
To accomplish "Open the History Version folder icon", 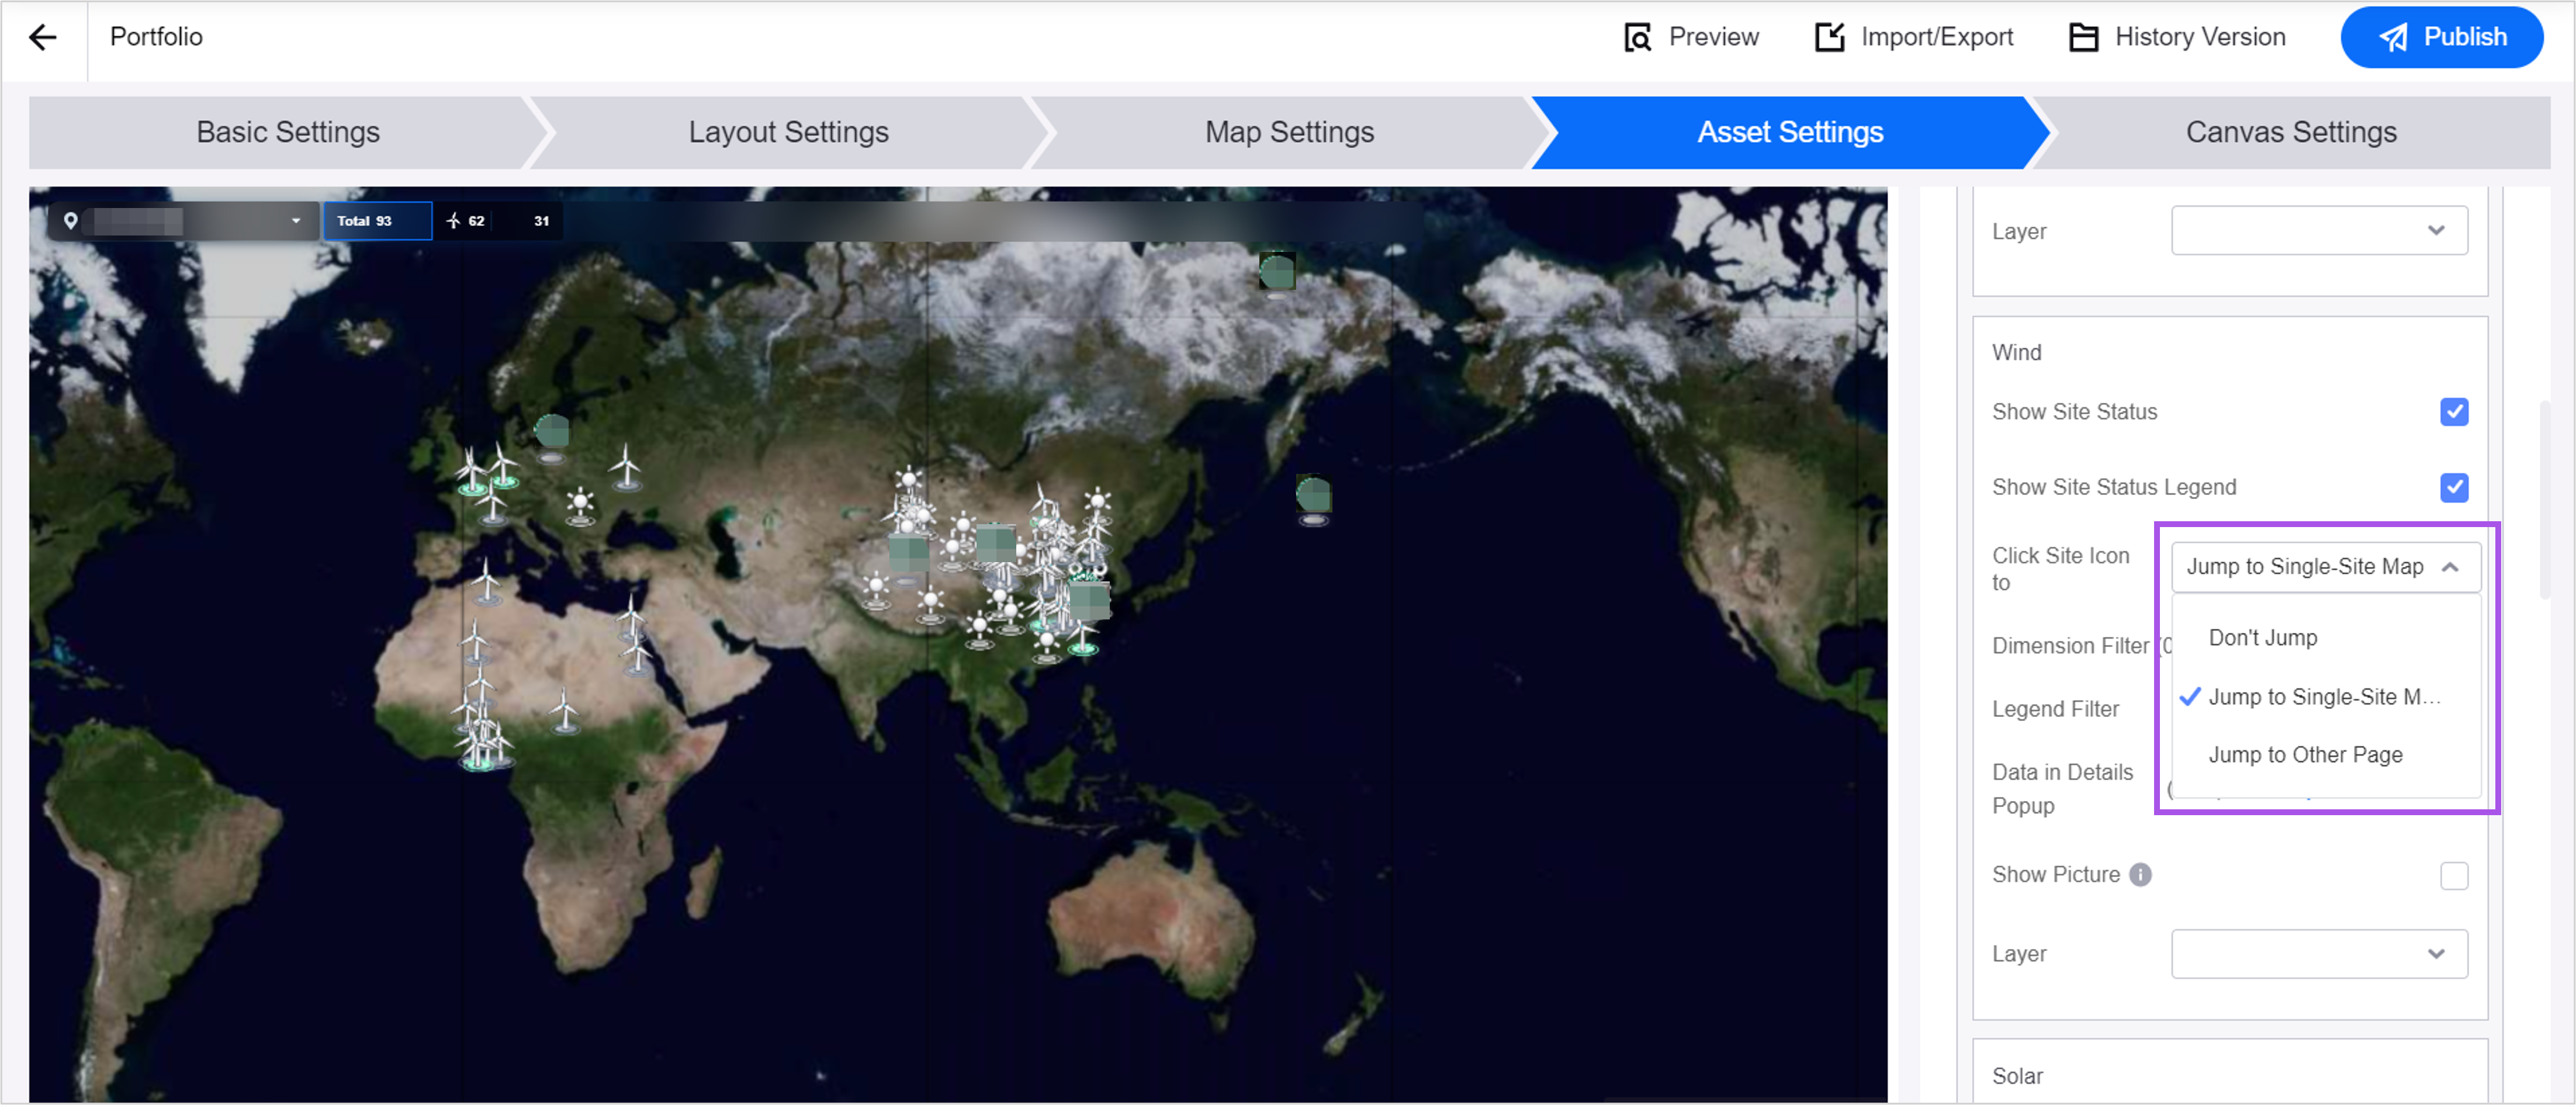I will (x=2083, y=38).
